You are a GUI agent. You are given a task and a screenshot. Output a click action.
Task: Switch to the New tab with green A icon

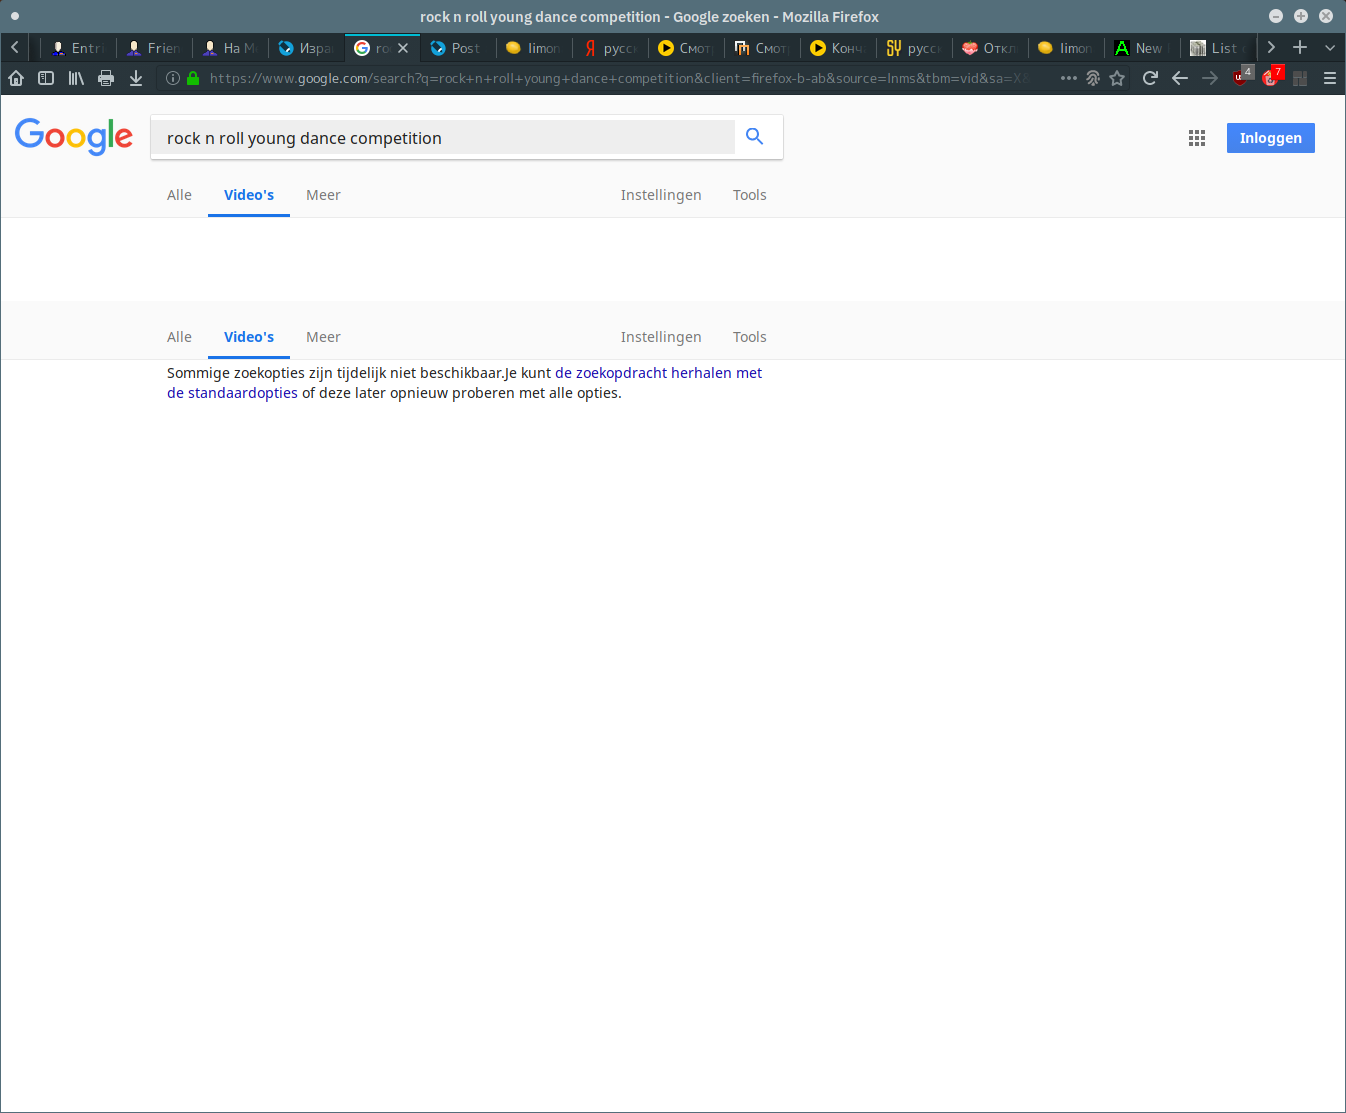point(1142,48)
